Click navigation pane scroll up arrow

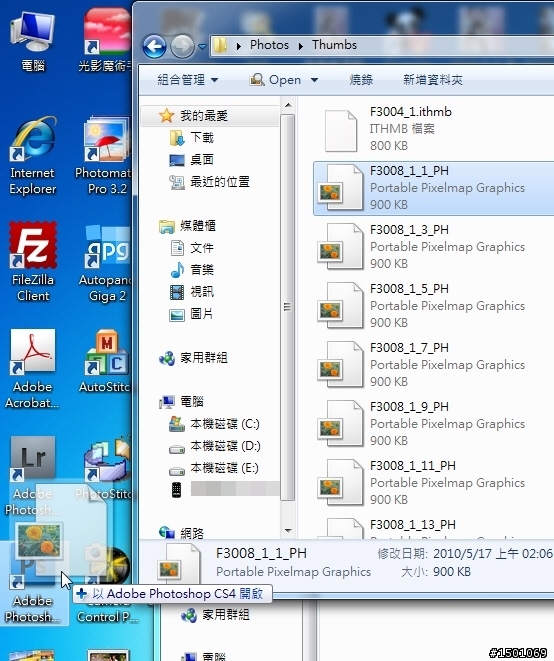point(288,105)
